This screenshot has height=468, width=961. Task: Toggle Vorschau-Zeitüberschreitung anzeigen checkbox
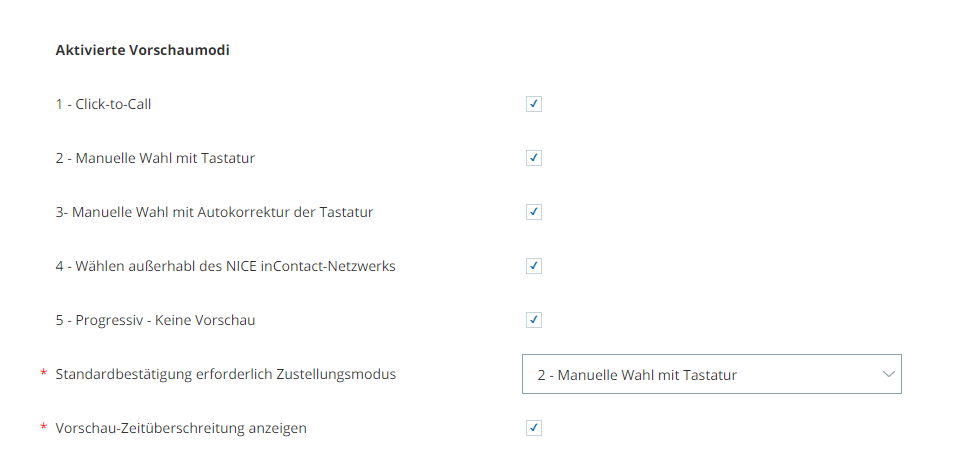[x=534, y=428]
